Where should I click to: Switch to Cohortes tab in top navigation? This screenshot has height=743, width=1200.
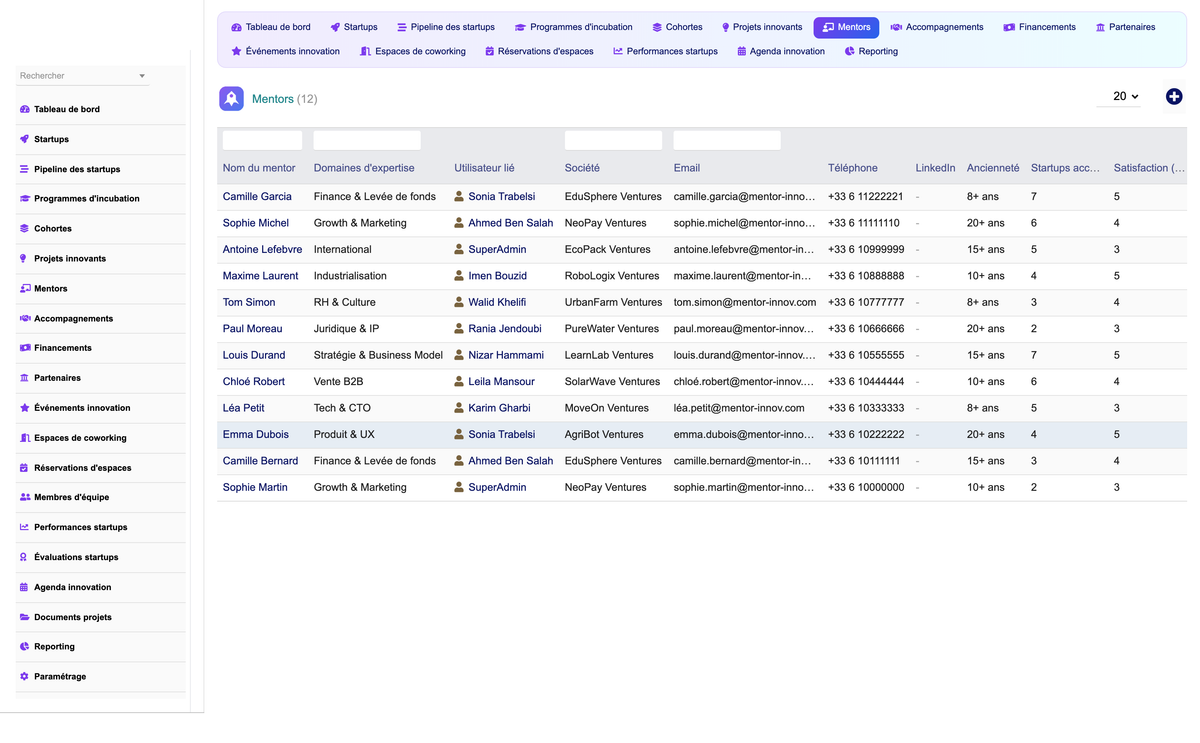coord(677,27)
